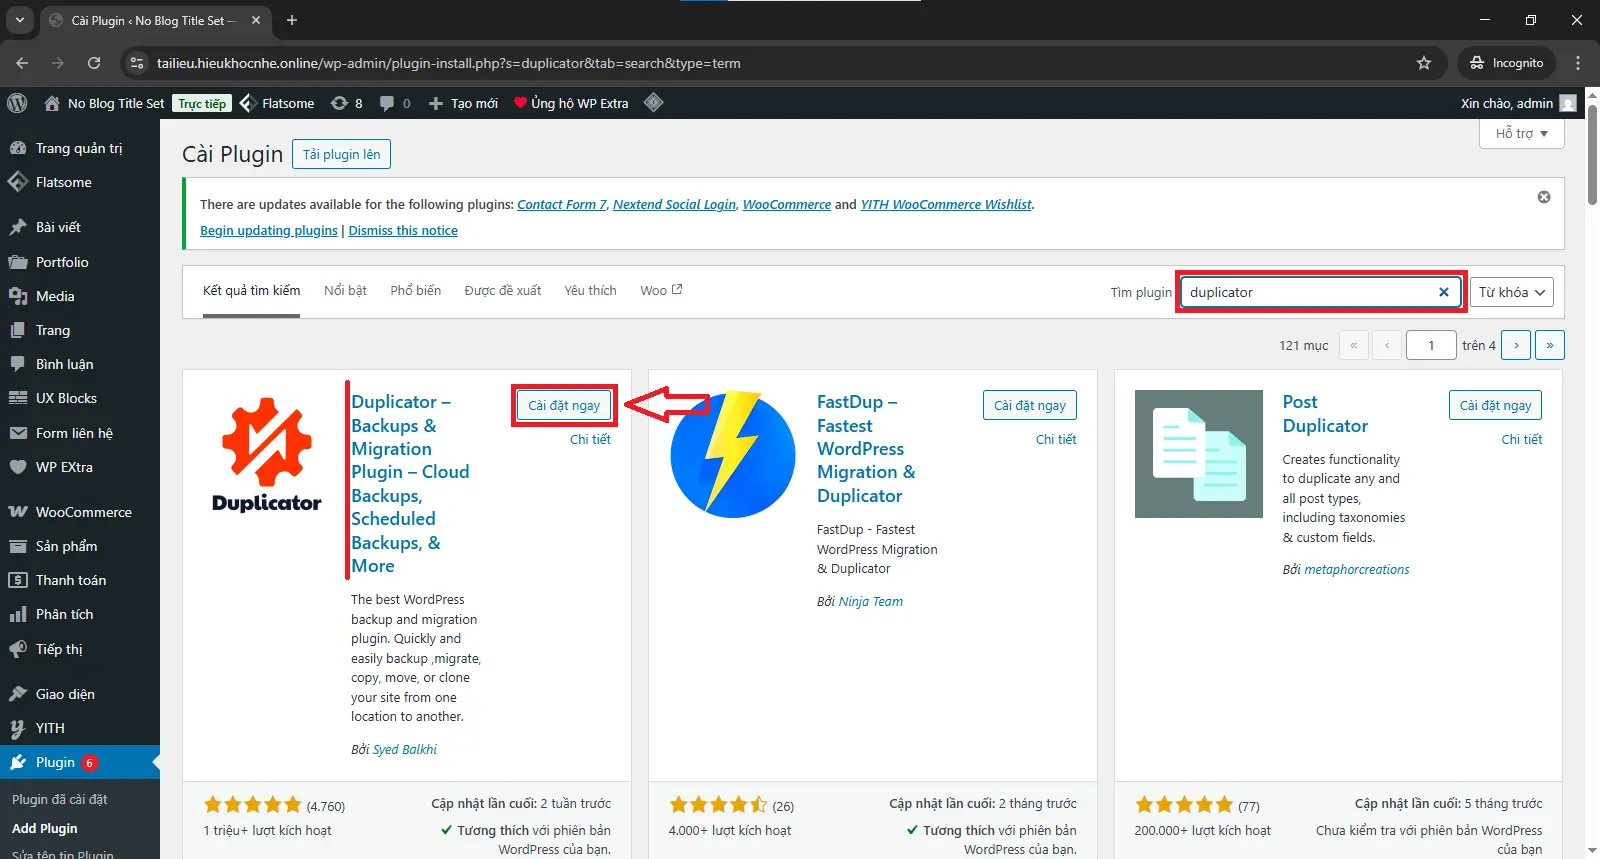Click Tải plugin lên upload button

(x=341, y=154)
